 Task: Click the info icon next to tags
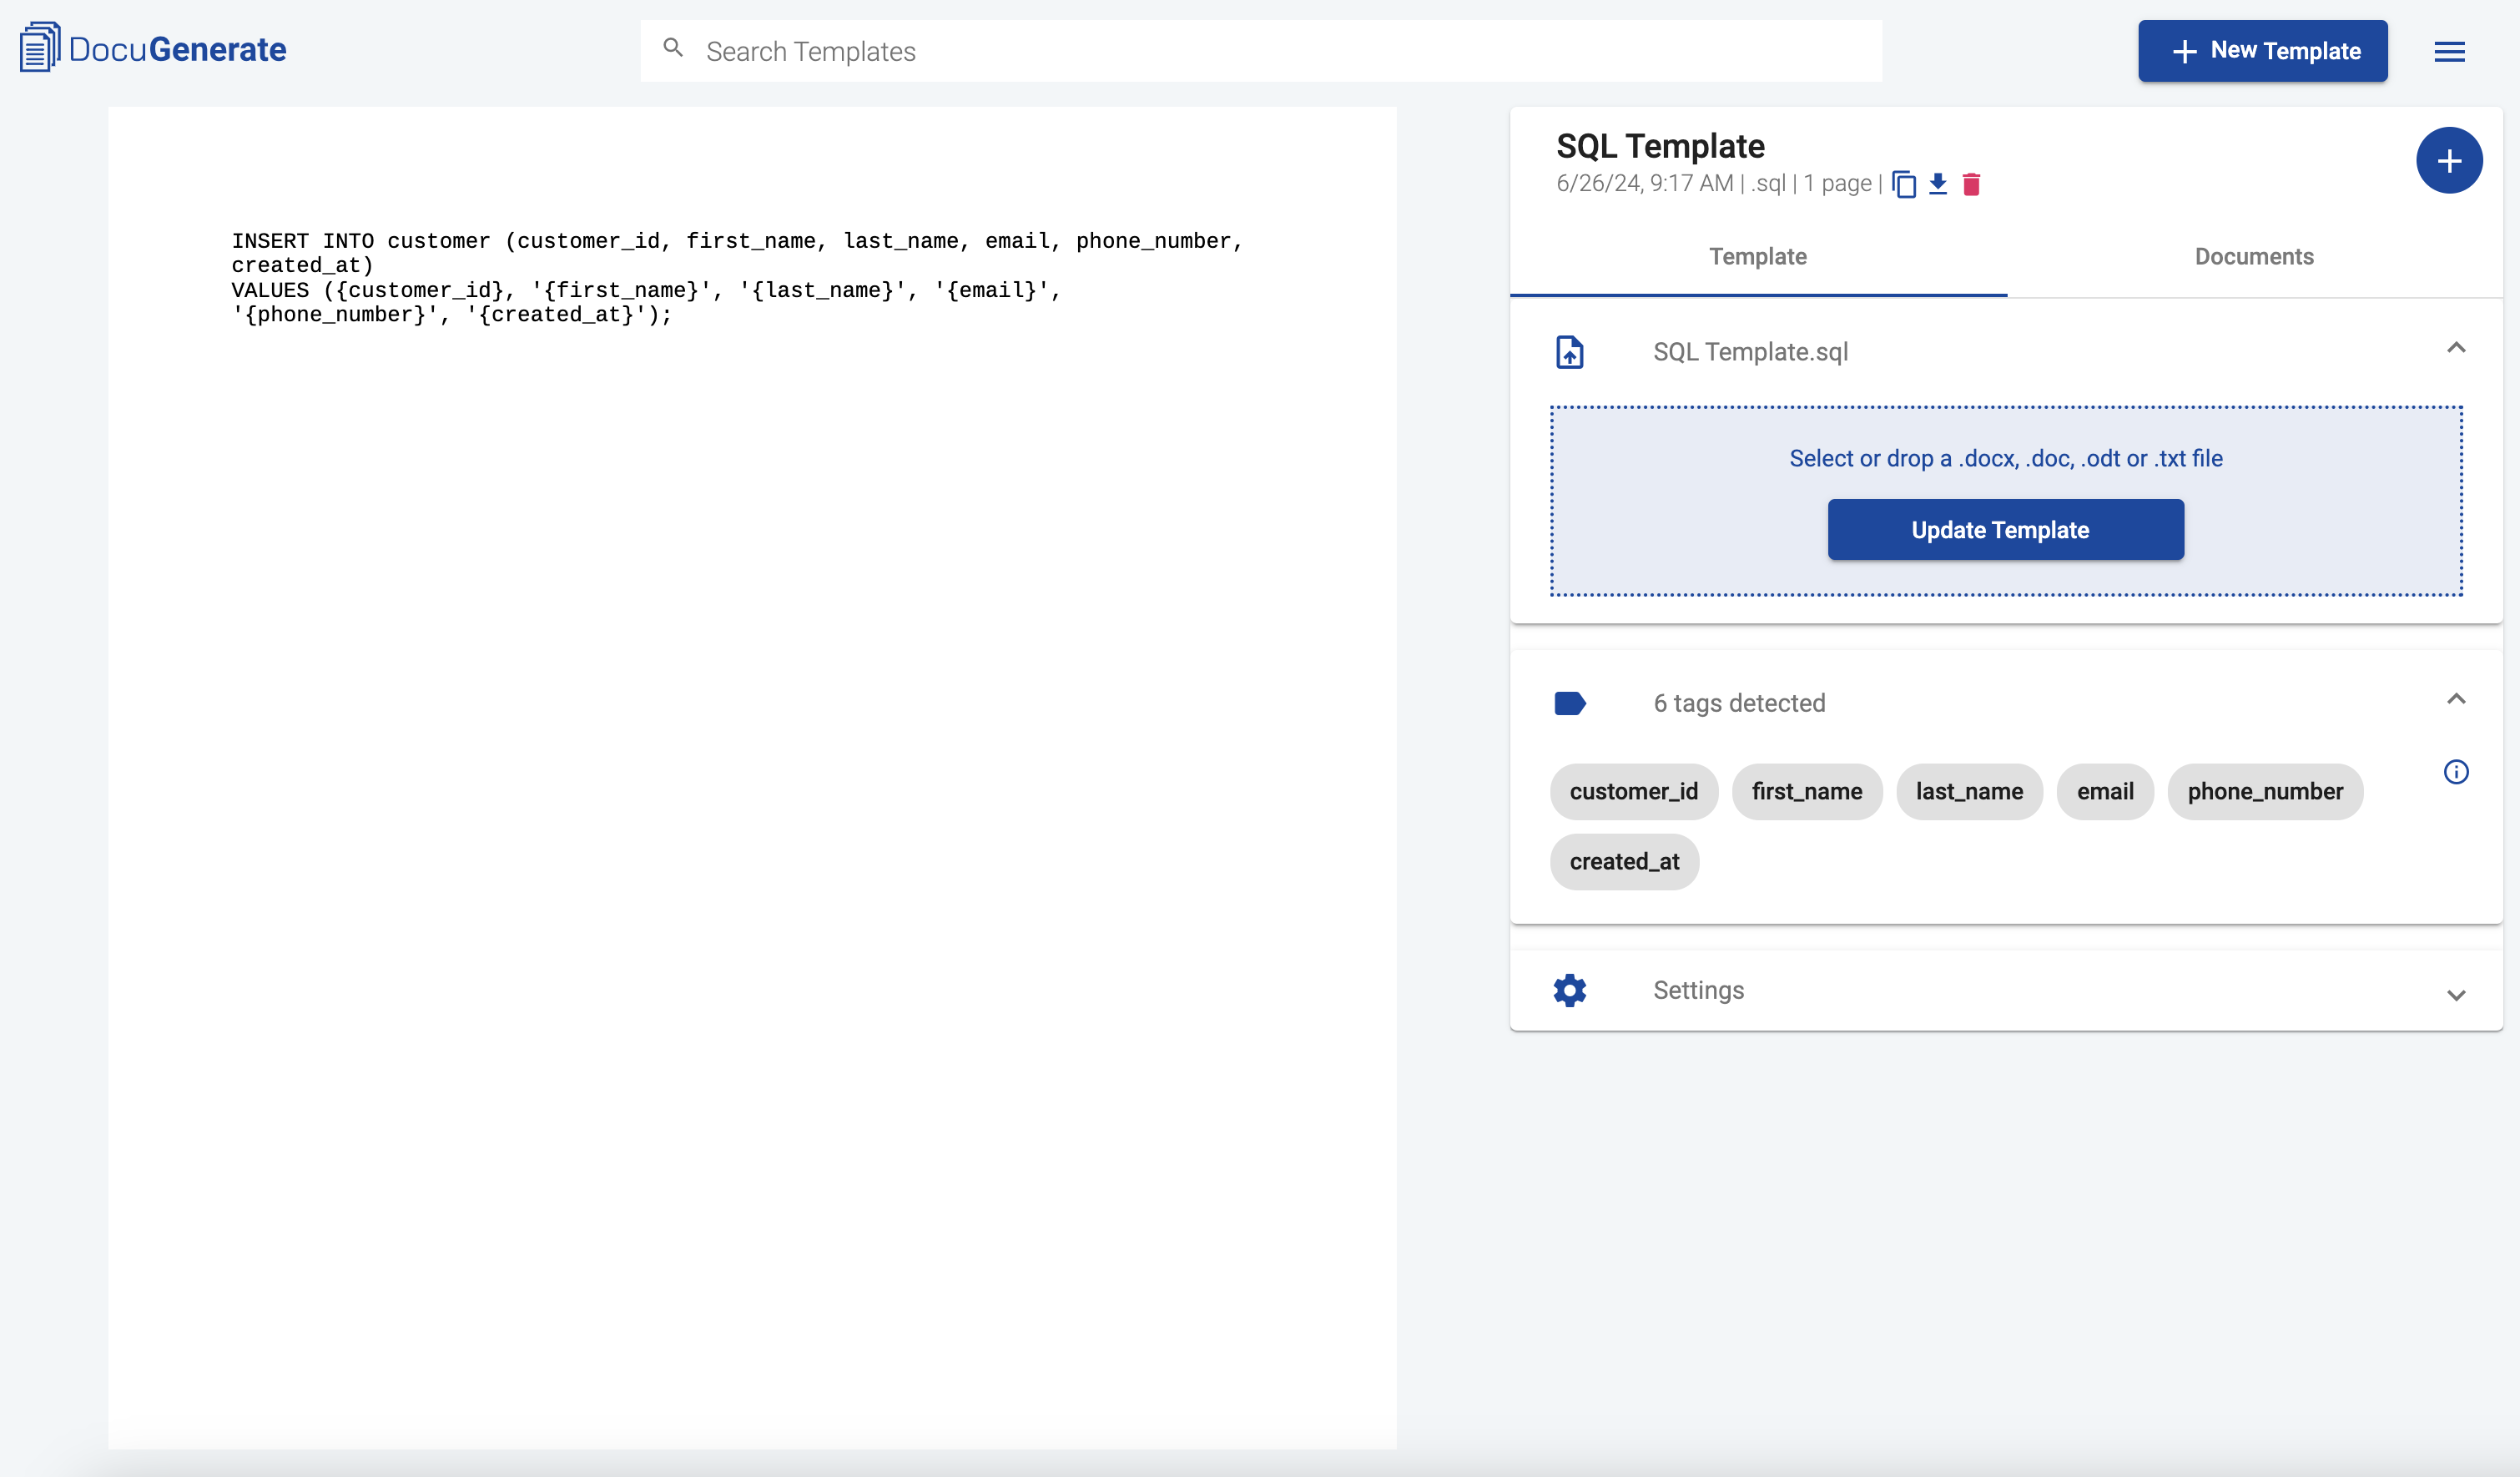point(2457,772)
